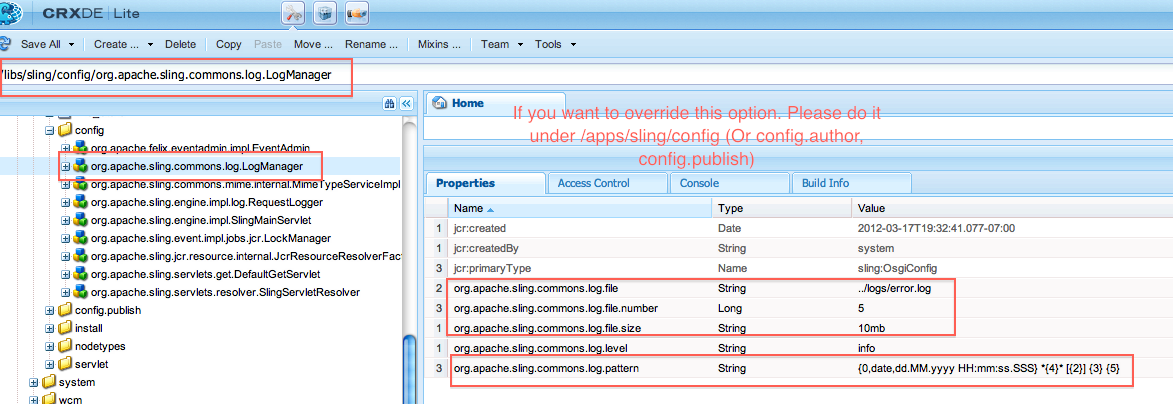Viewport: 1173px width, 404px height.
Task: Click the servlet folder icon
Action: 65,364
